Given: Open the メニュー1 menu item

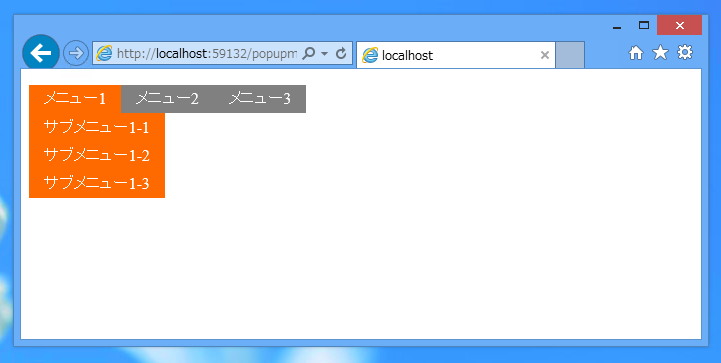Looking at the screenshot, I should tap(75, 98).
